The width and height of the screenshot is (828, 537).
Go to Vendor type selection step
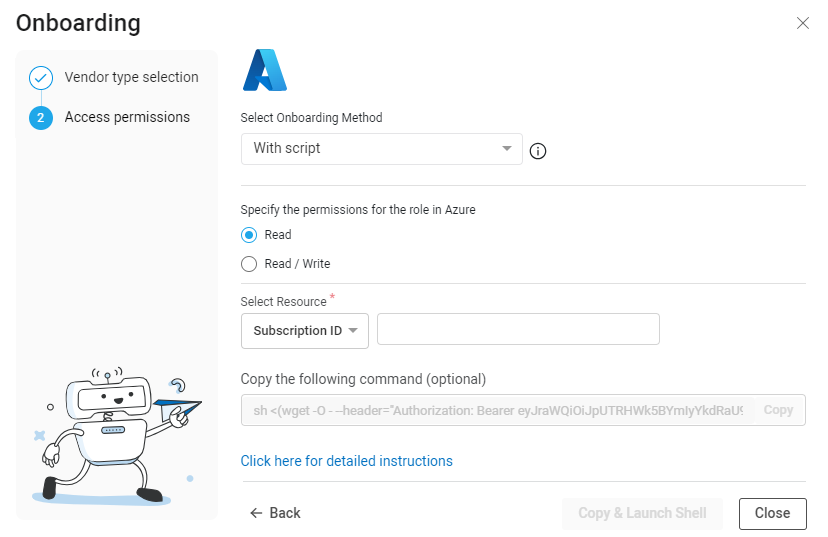pos(131,77)
